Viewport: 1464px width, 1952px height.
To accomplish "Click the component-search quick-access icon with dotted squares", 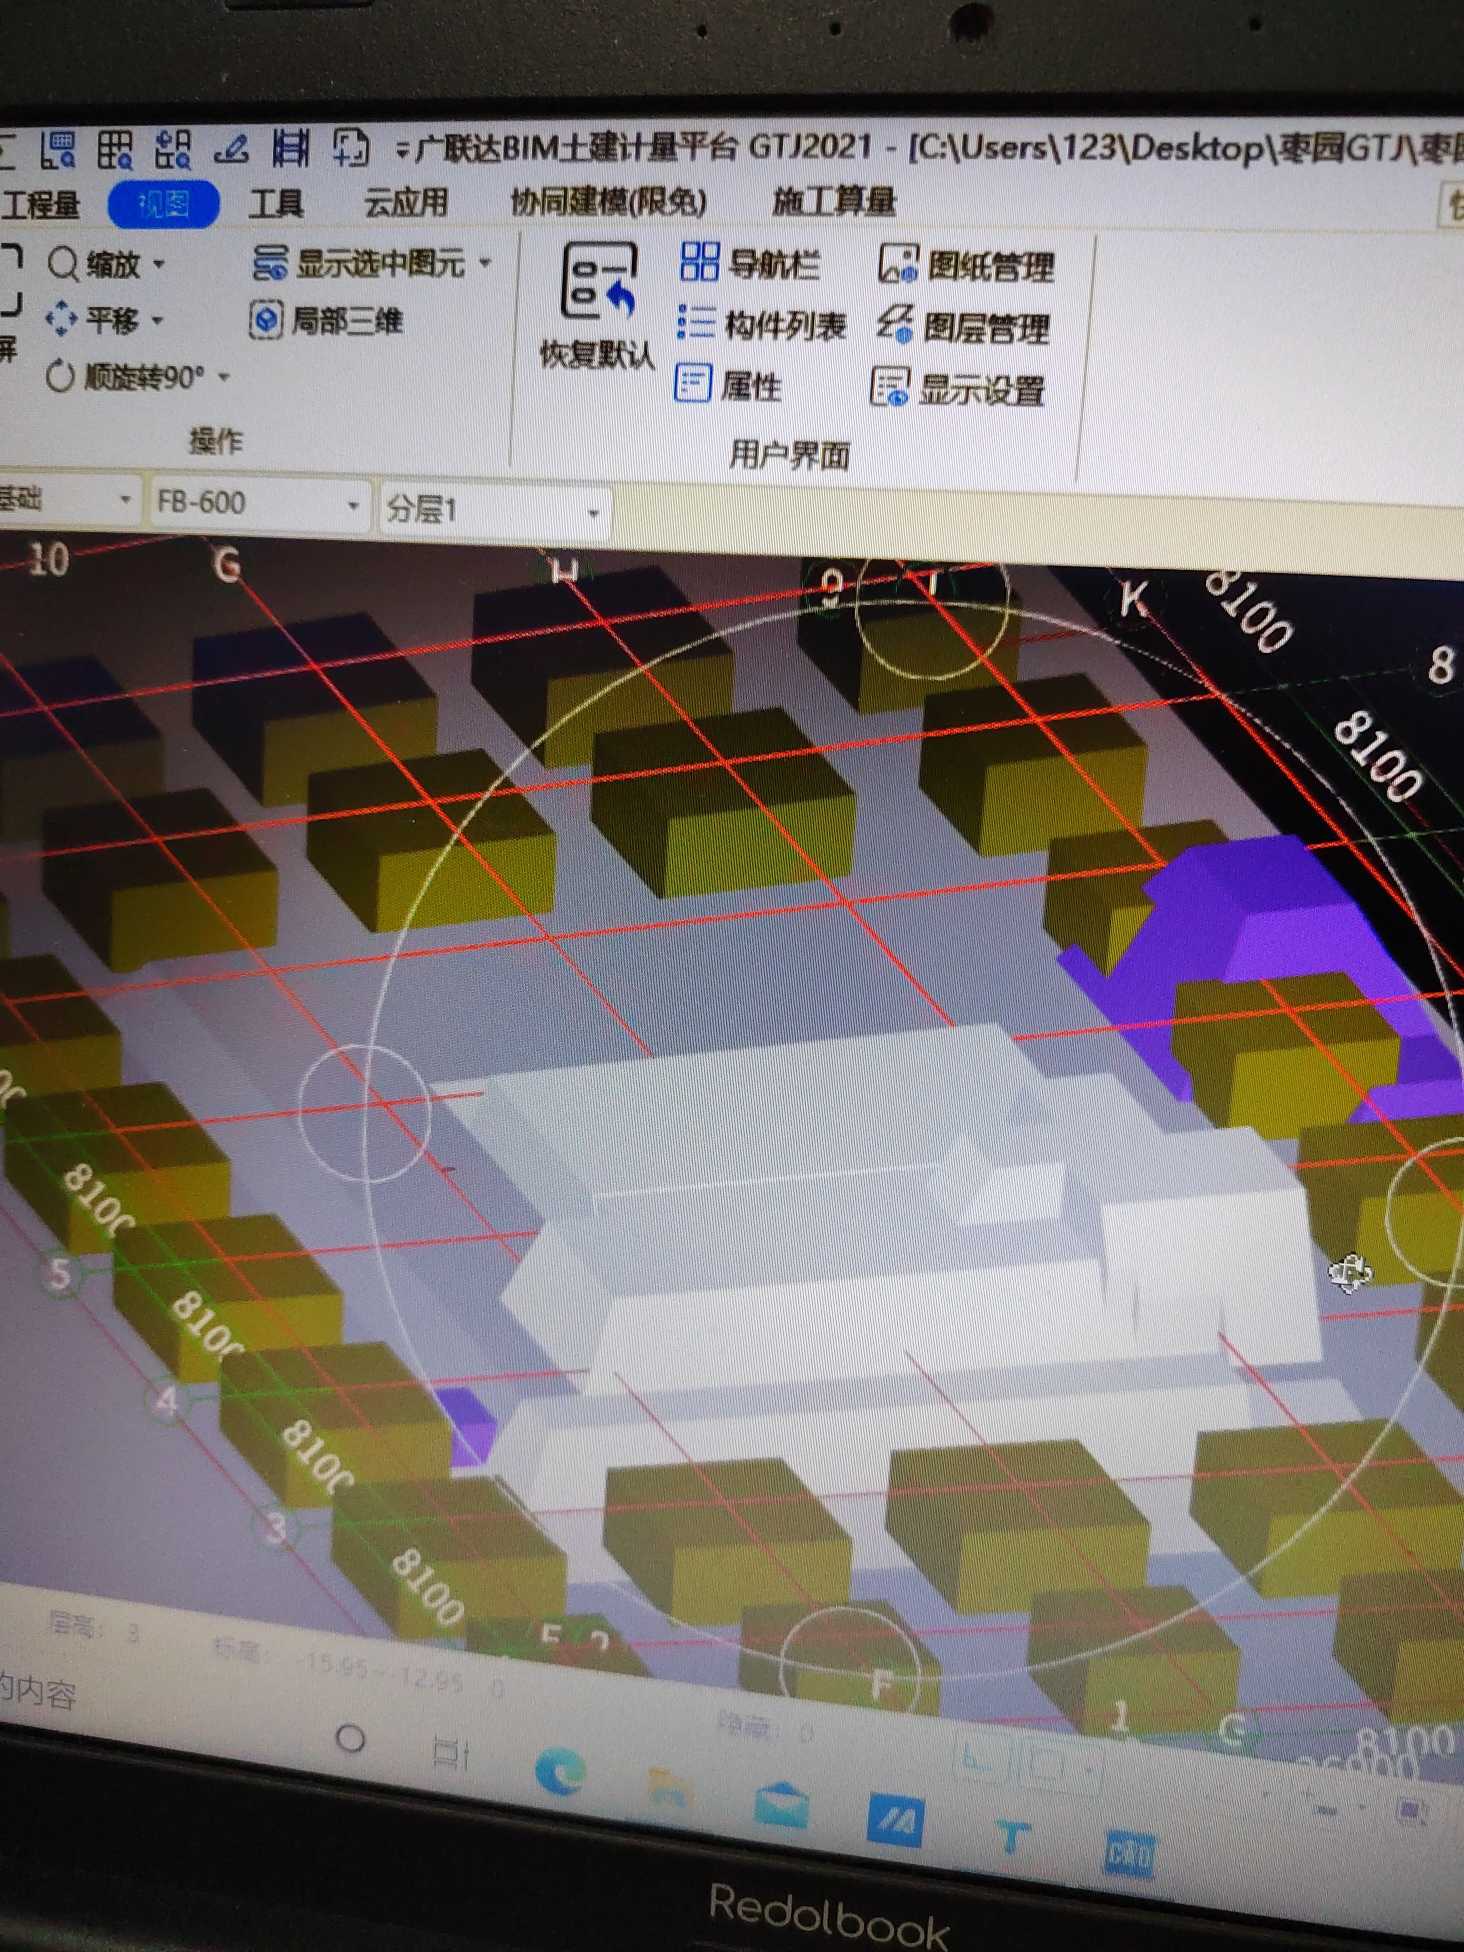I will (x=173, y=150).
